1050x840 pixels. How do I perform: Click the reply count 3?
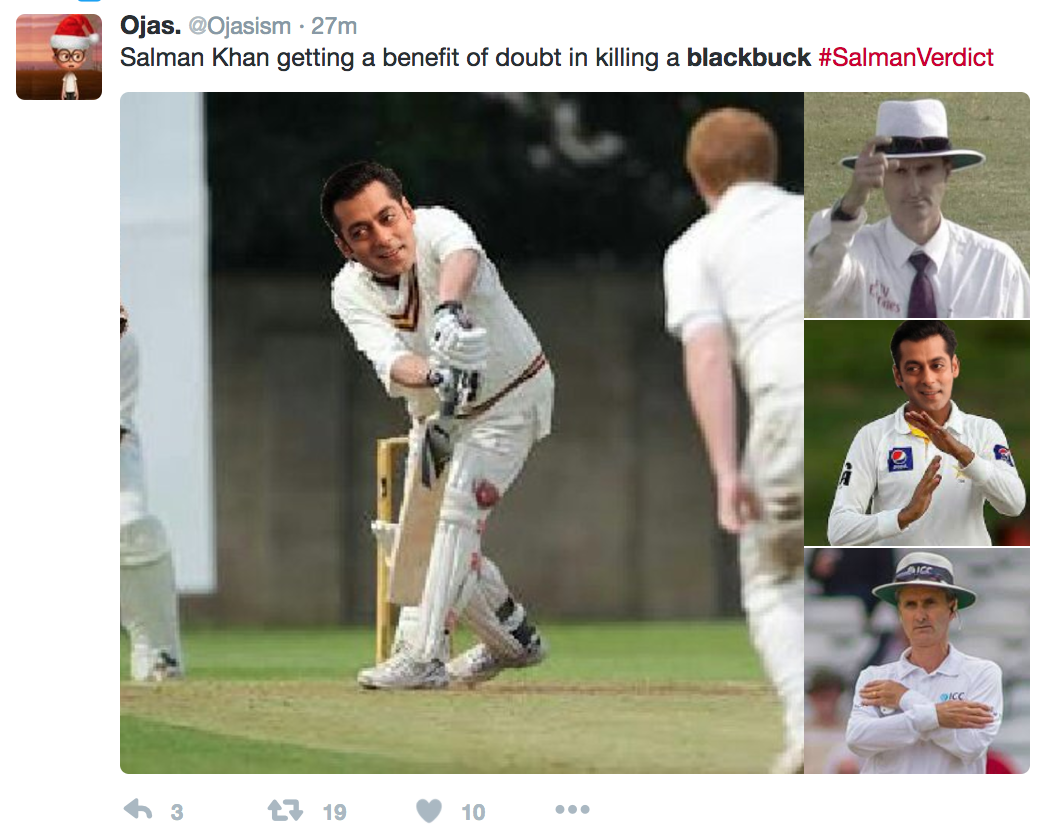[177, 812]
